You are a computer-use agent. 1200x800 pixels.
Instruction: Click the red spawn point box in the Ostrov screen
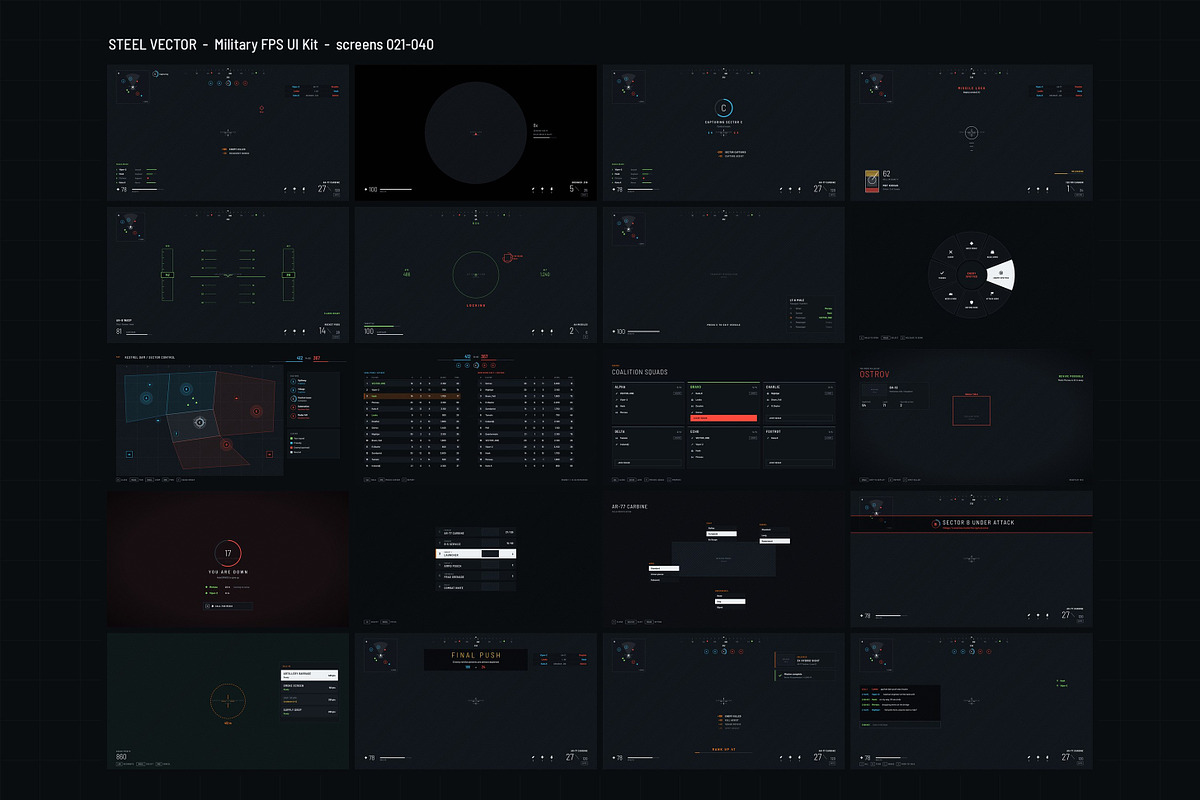(970, 411)
